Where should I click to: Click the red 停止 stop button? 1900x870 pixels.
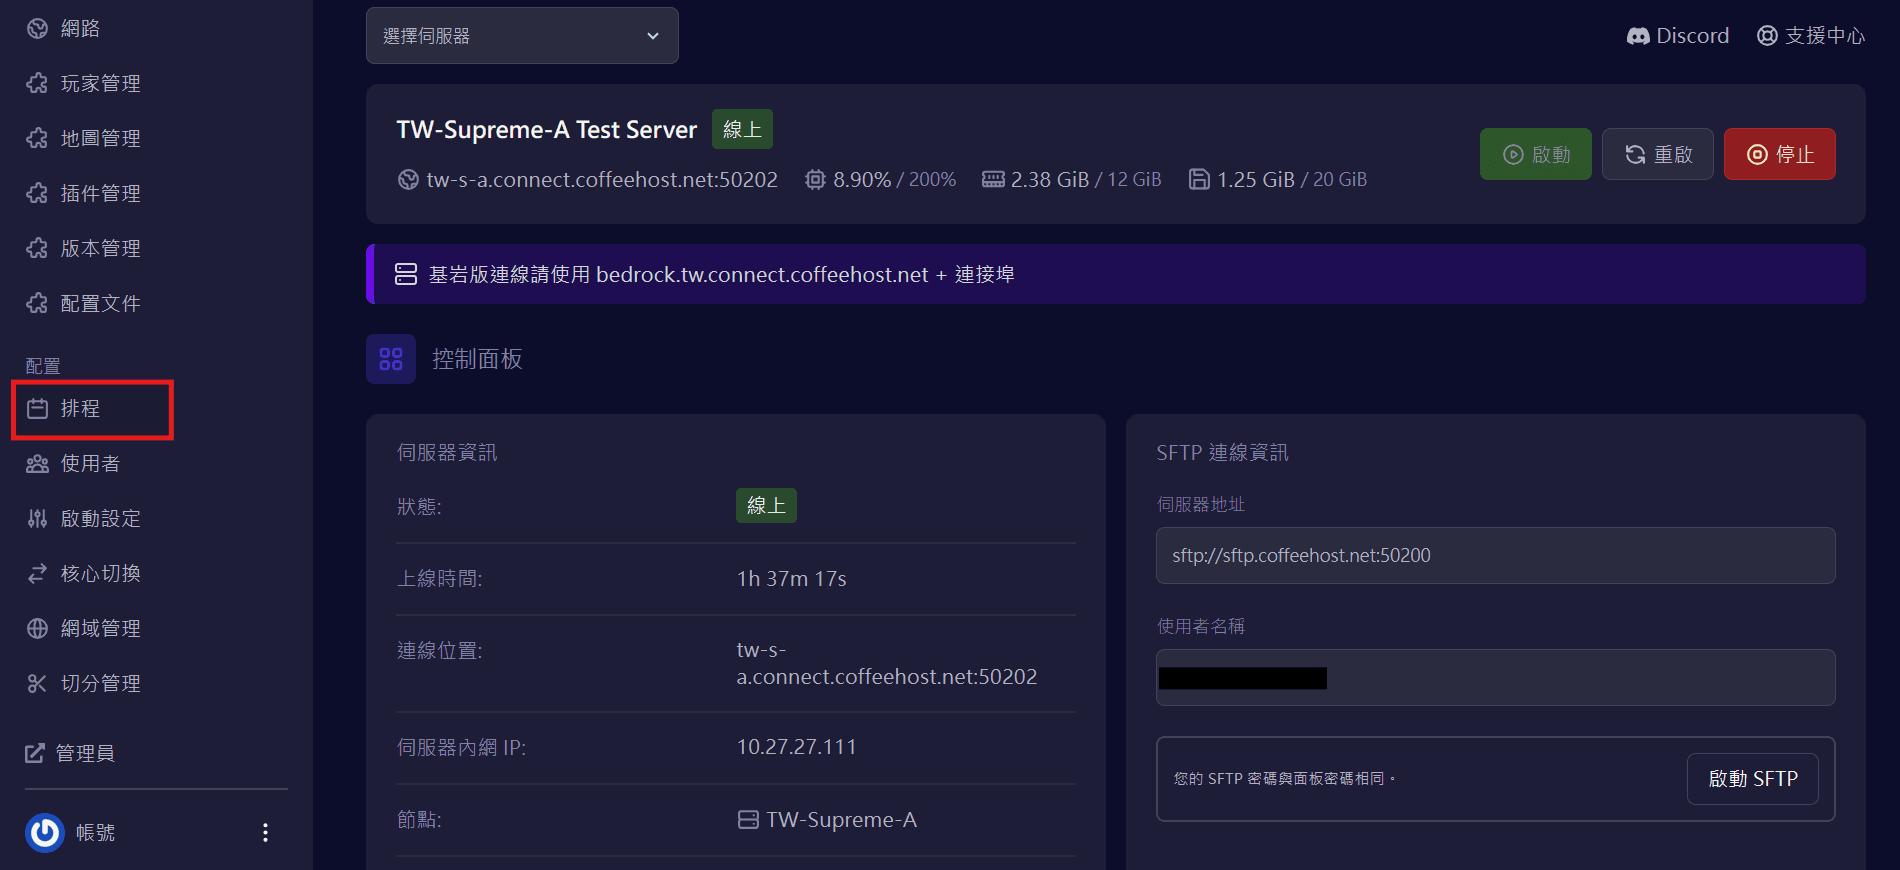click(x=1780, y=154)
